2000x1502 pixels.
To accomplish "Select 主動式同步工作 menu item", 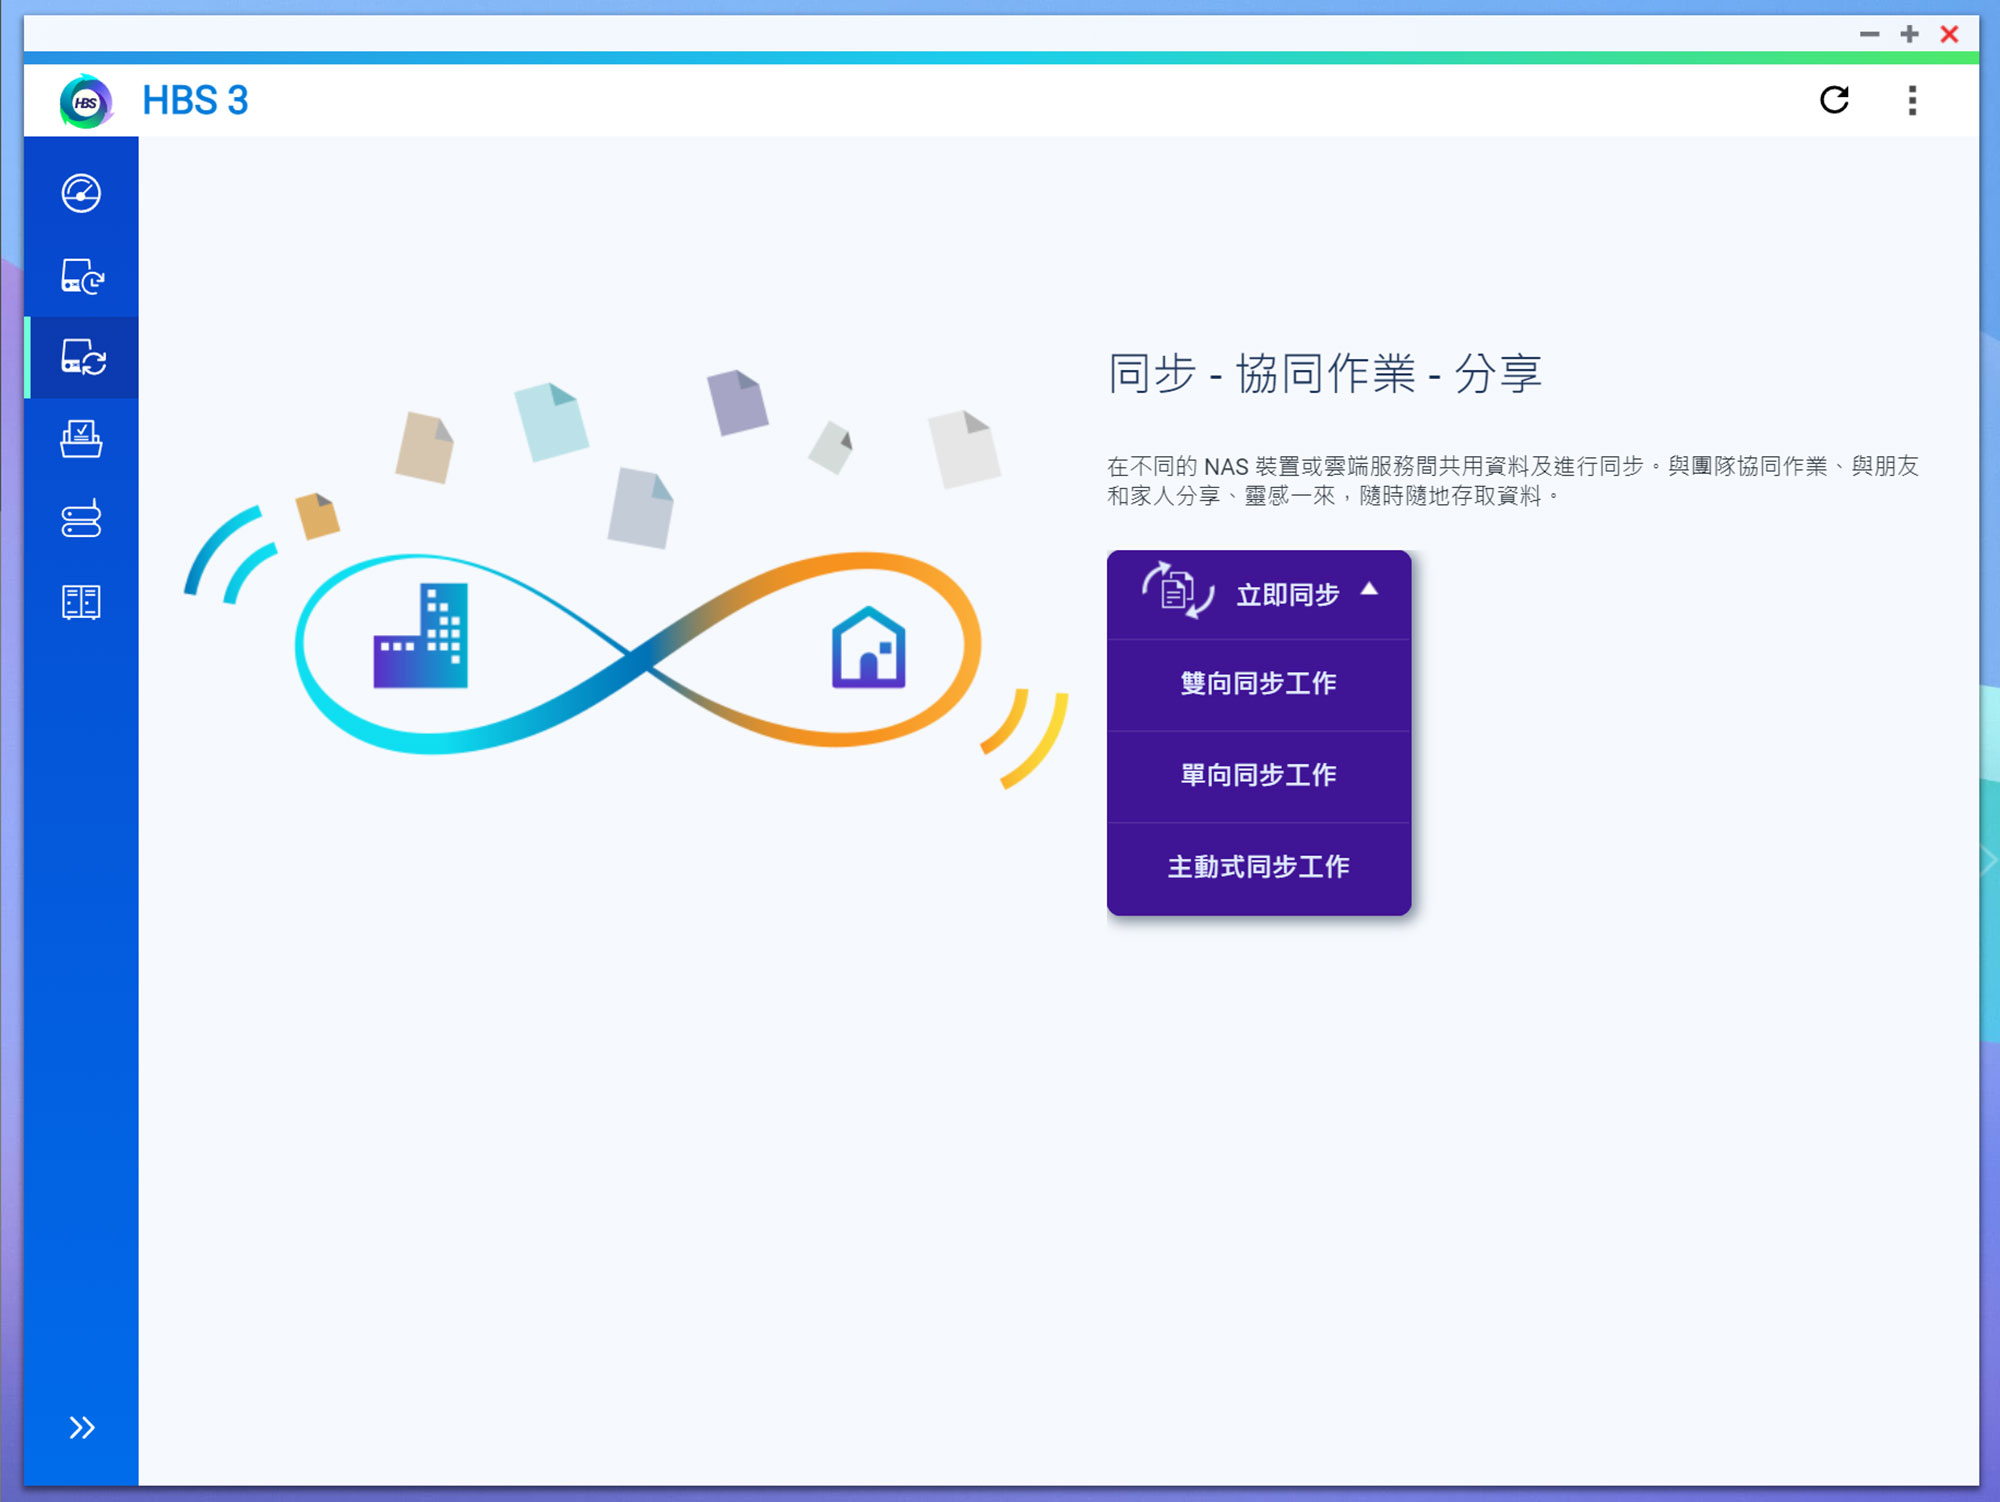I will (x=1259, y=868).
